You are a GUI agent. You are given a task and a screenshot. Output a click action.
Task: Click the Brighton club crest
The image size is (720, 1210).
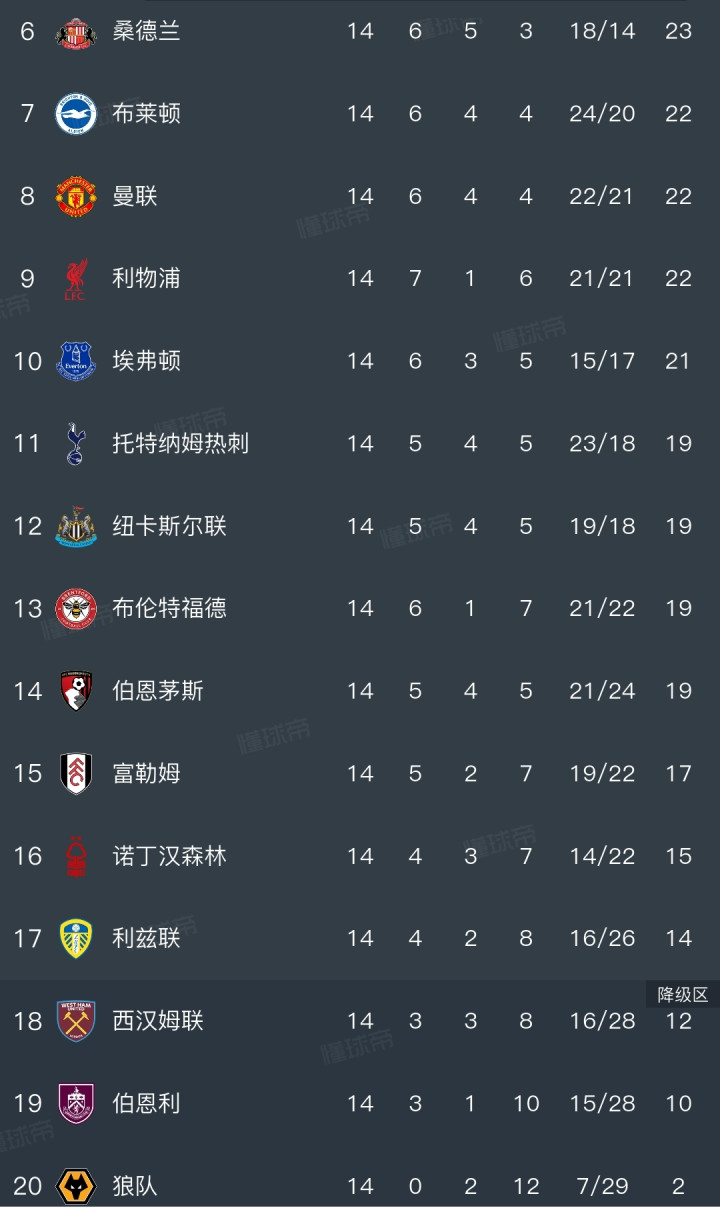[x=76, y=114]
